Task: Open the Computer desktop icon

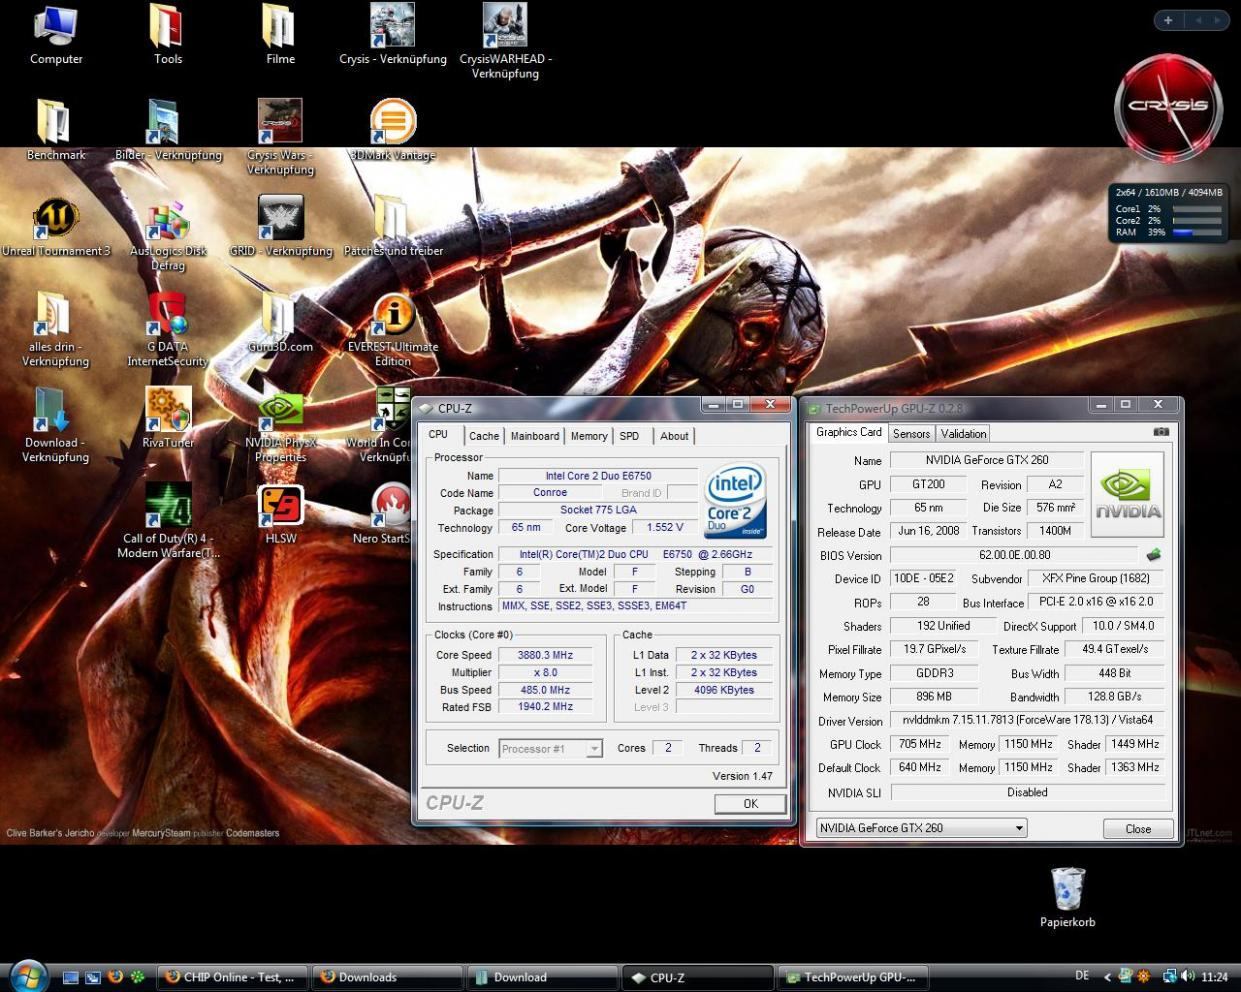Action: [56, 35]
